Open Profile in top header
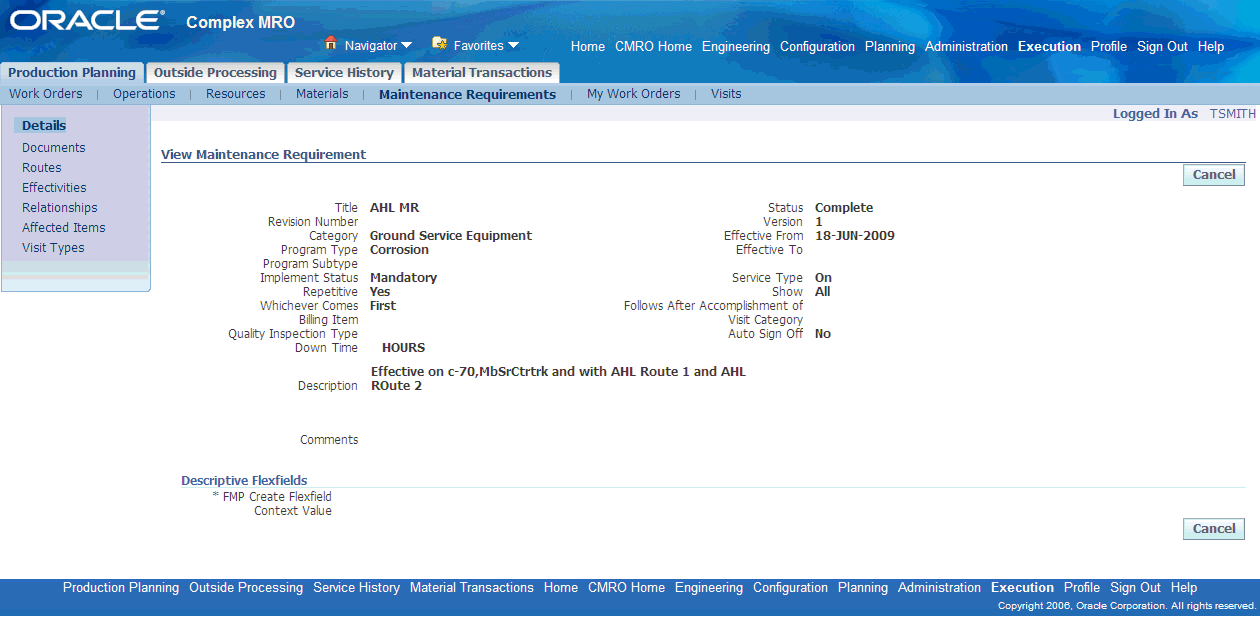Viewport: 1260px width, 617px height. point(1109,47)
